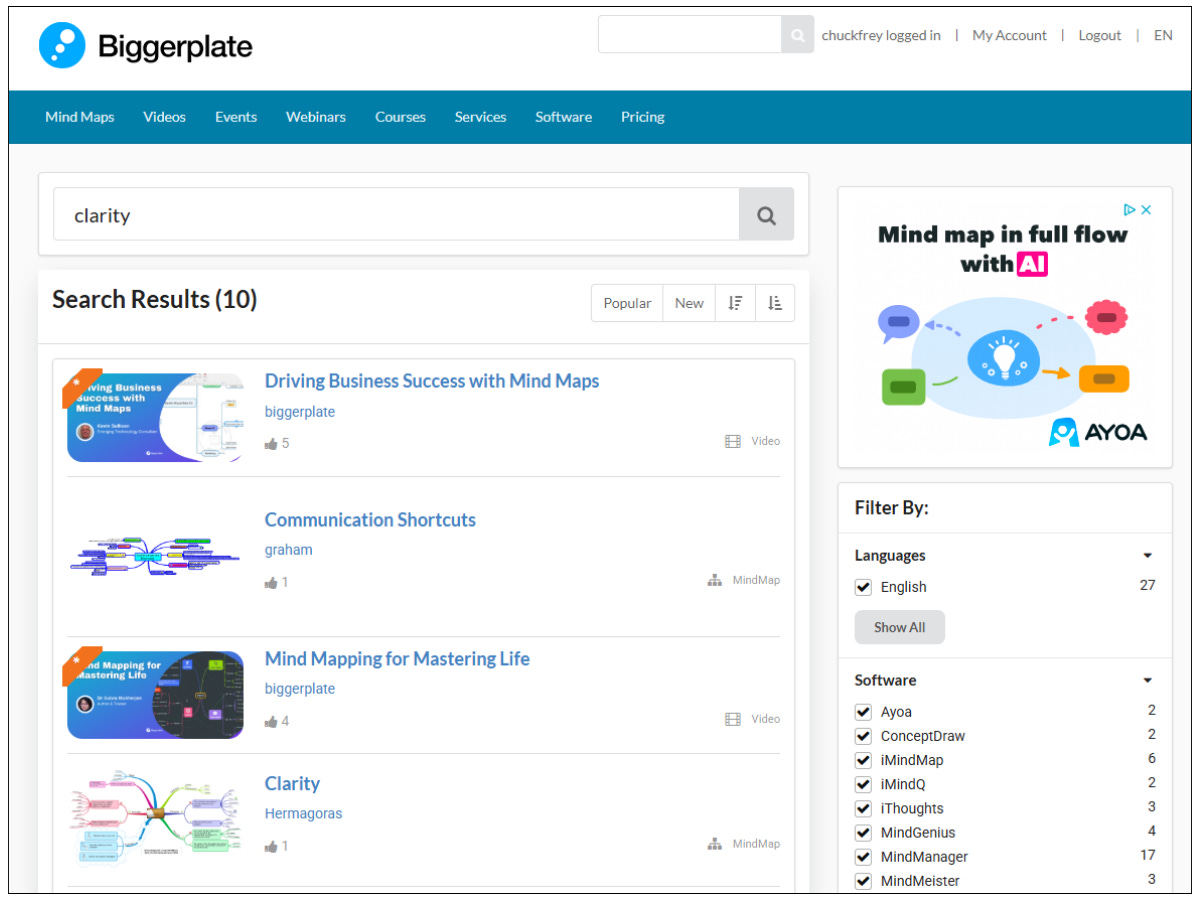1200x900 pixels.
Task: Open the Services page
Action: coord(480,117)
